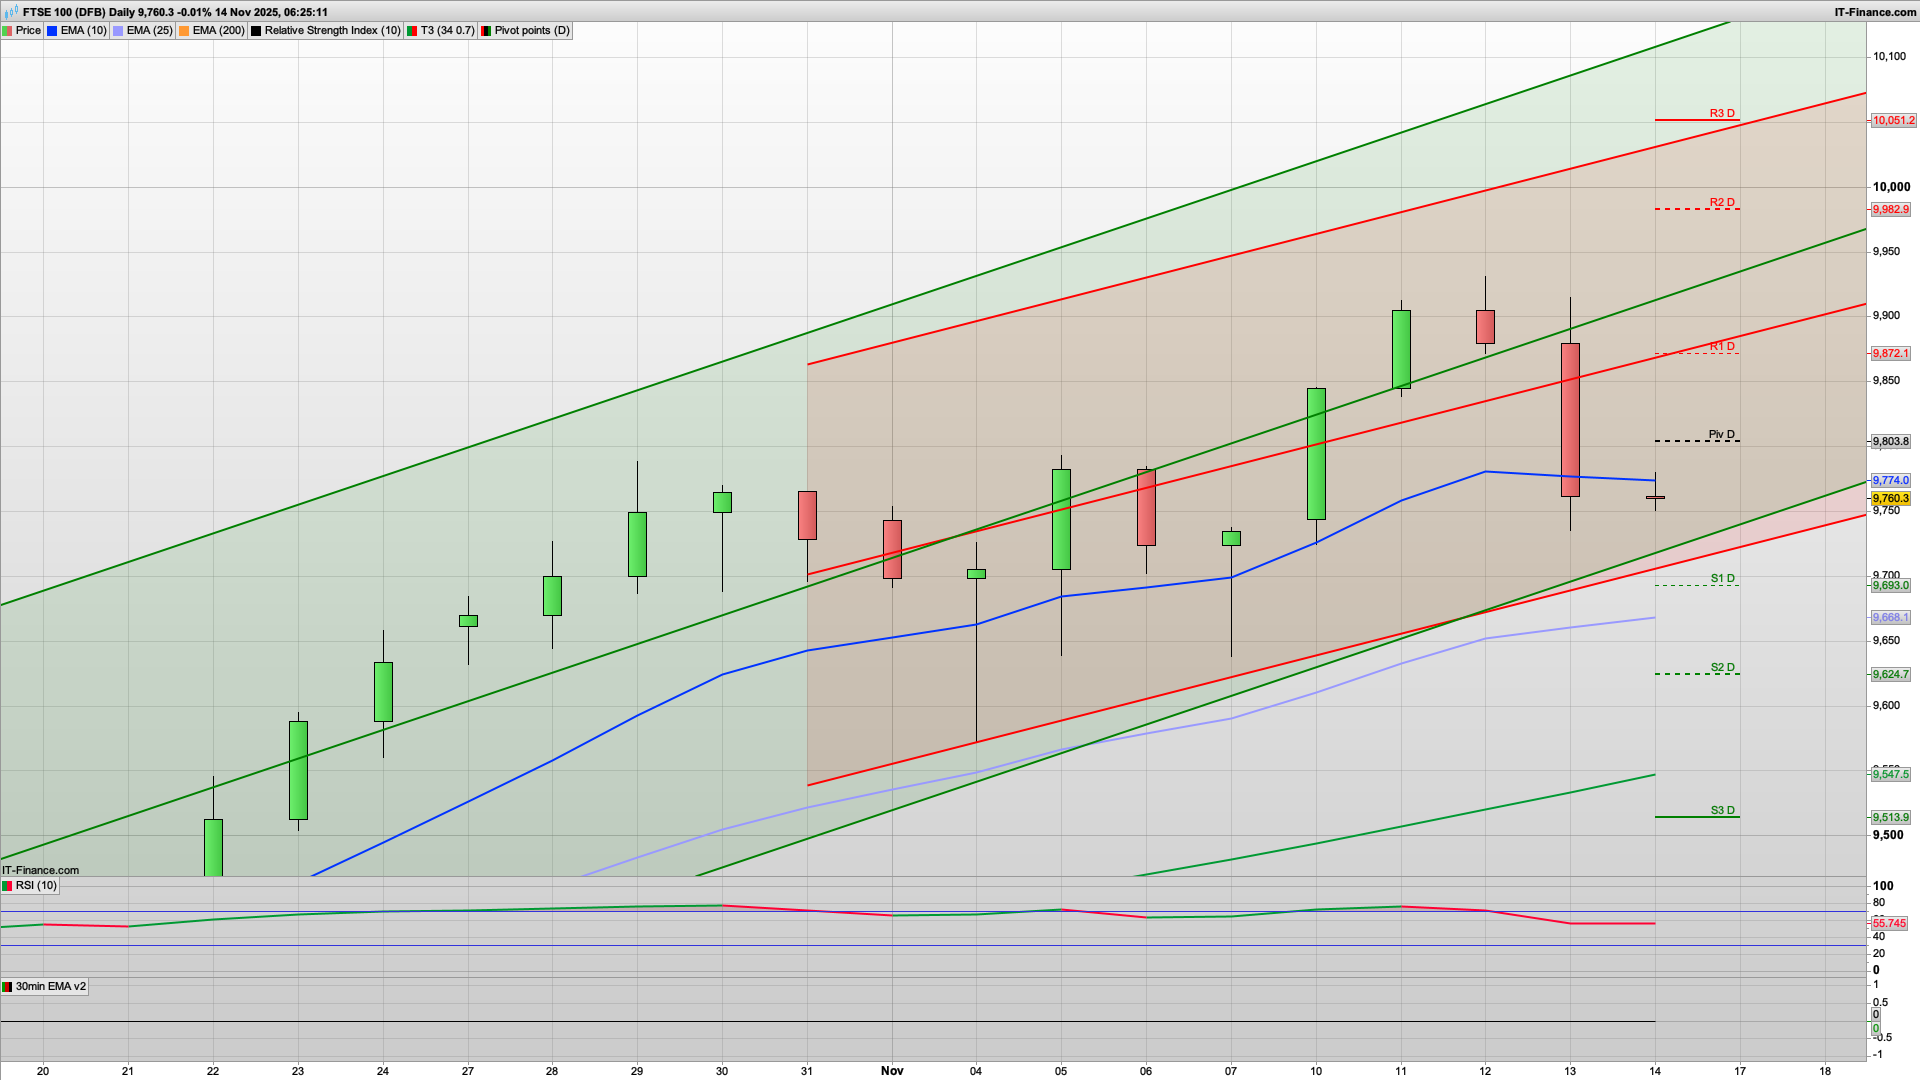Toggle the Pivot points (D) legend entry
The image size is (1920, 1080).
pos(528,31)
